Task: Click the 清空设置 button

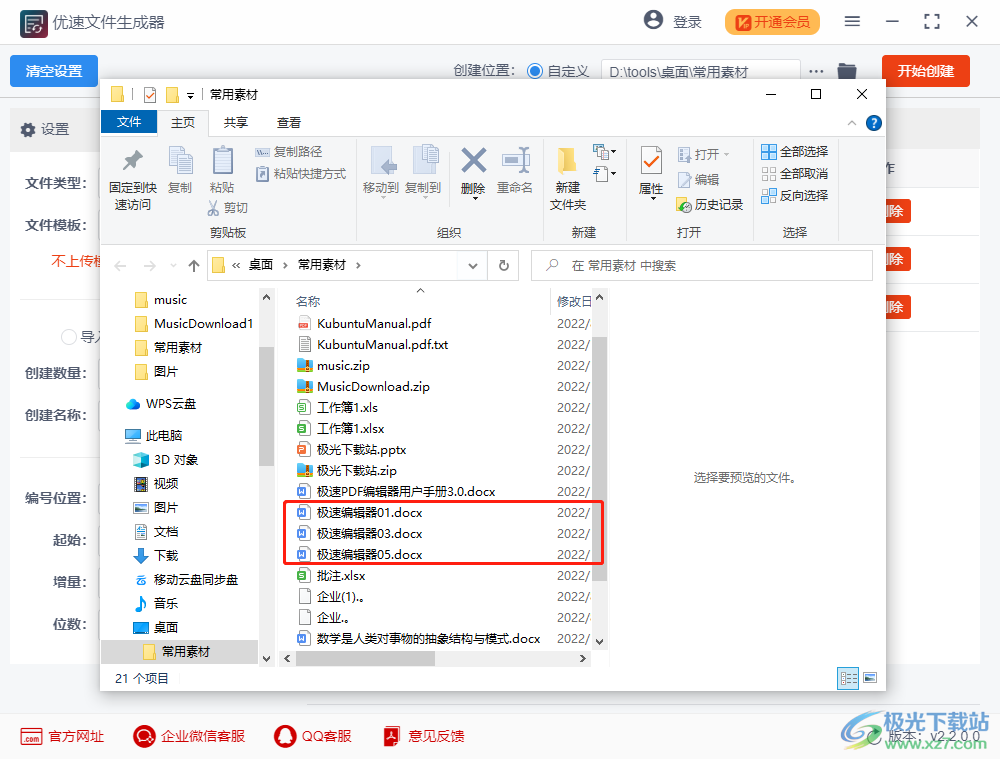Action: 54,71
